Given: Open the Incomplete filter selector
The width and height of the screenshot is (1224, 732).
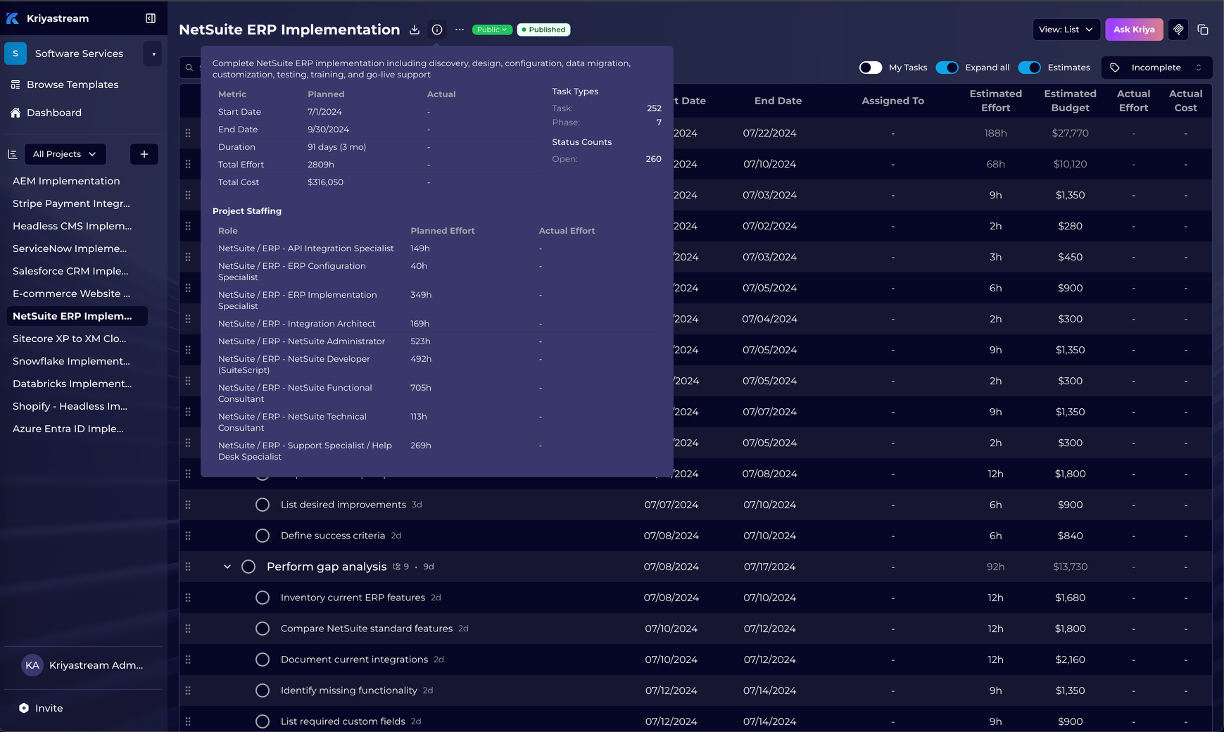Looking at the screenshot, I should click(1156, 67).
